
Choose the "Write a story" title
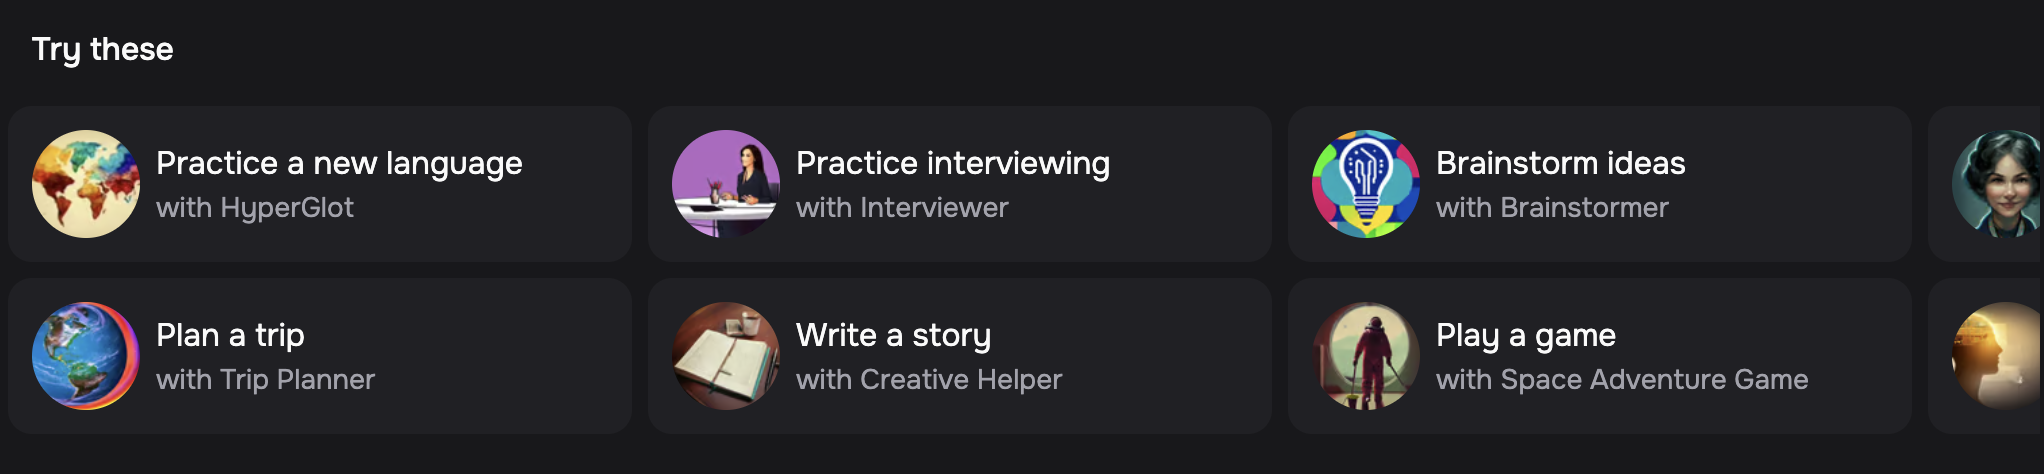click(x=893, y=336)
